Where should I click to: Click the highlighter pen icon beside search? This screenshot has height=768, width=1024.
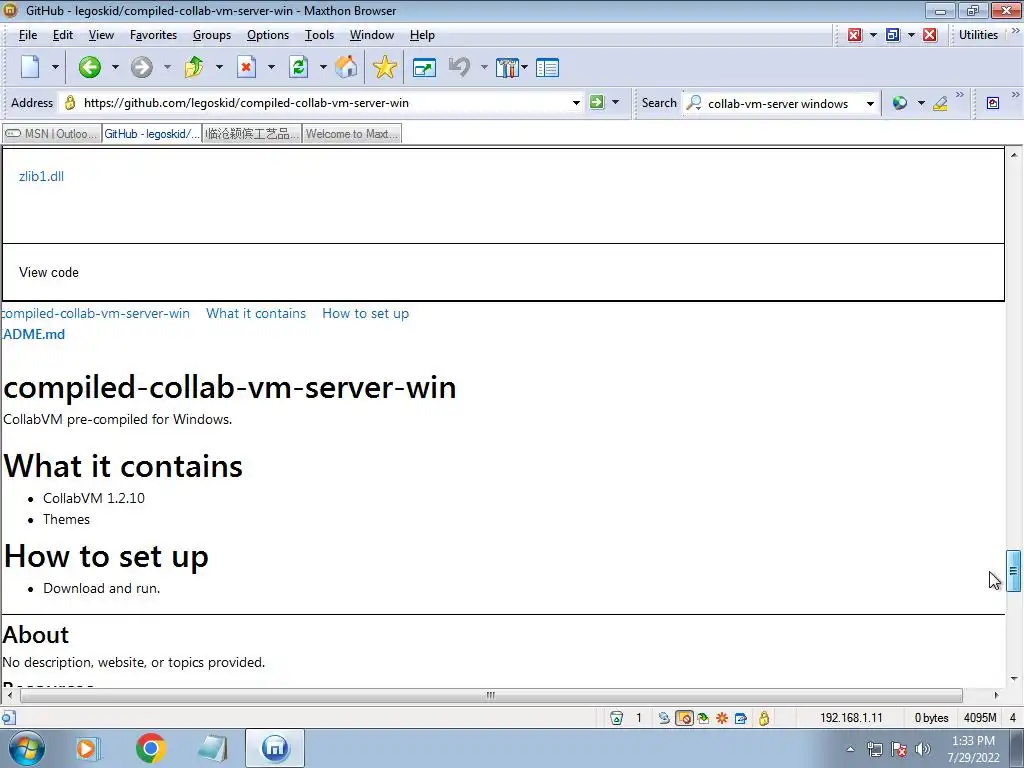940,103
